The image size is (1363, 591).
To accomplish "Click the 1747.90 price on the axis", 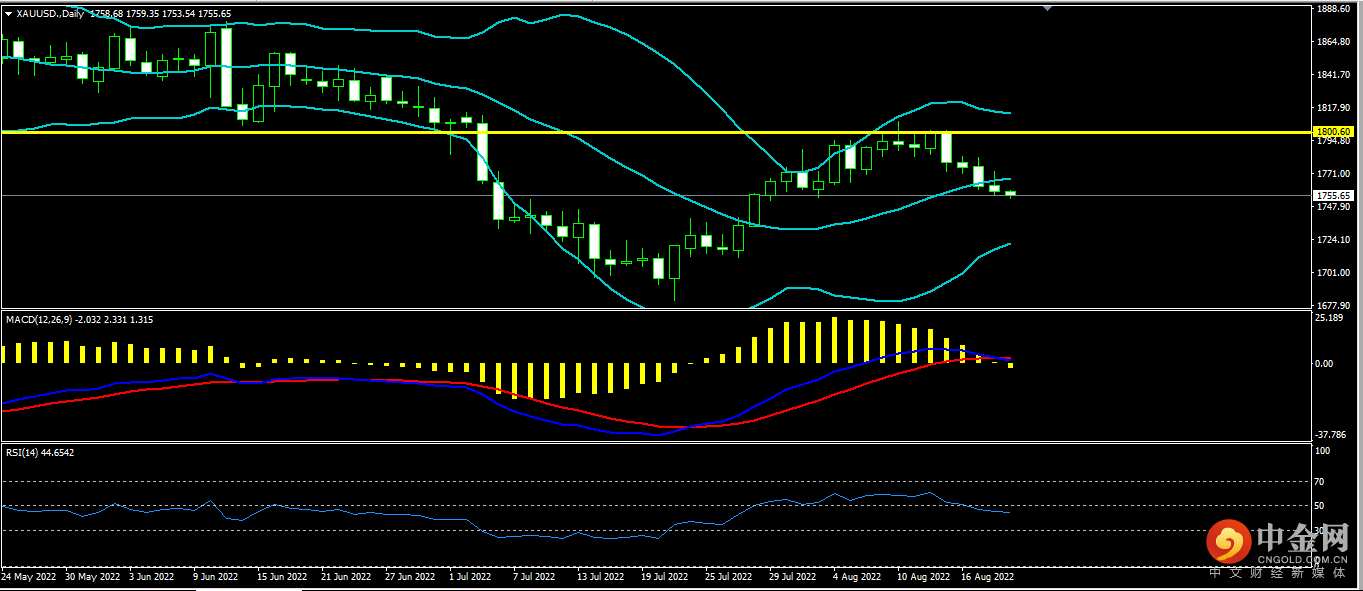I will (1335, 207).
